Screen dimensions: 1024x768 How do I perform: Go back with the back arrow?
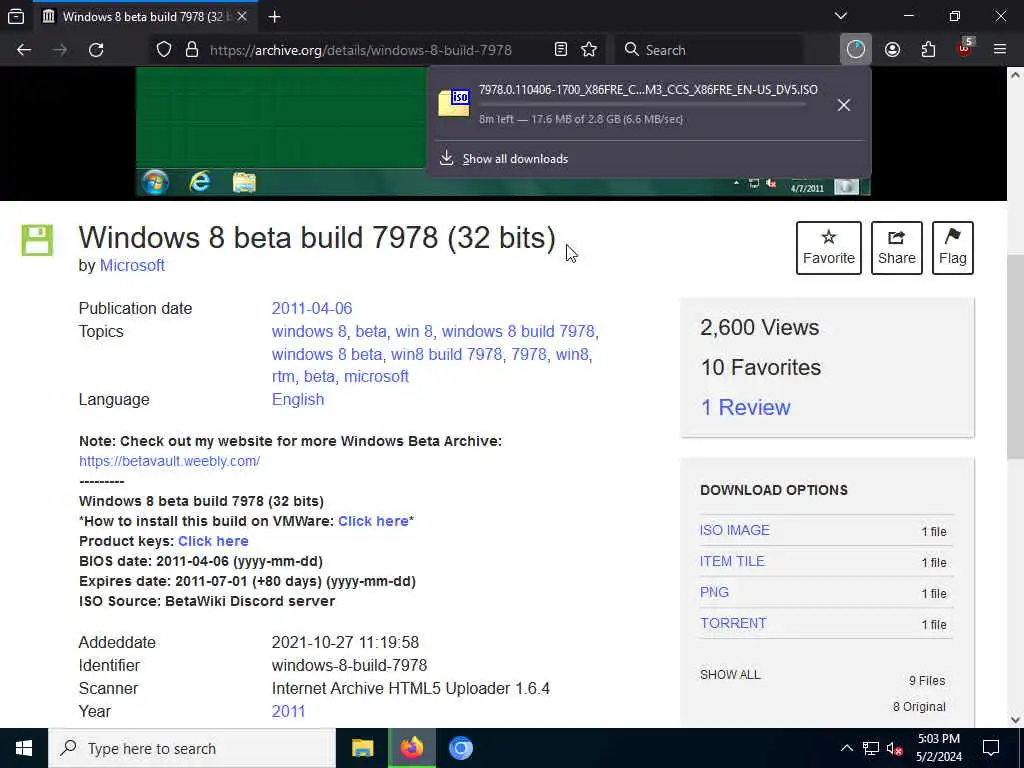pos(24,50)
